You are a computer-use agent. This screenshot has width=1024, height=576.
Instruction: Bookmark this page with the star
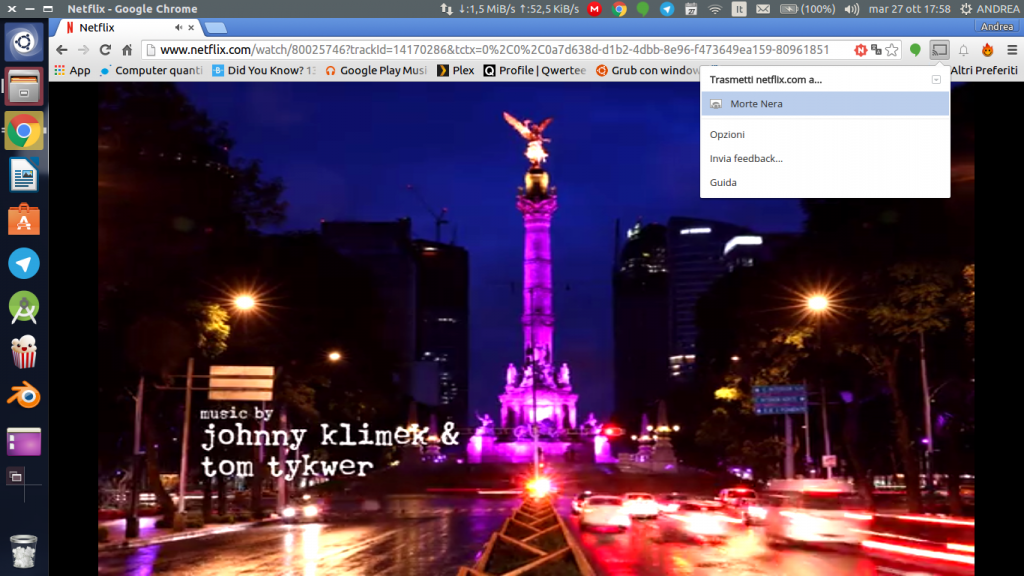892,50
